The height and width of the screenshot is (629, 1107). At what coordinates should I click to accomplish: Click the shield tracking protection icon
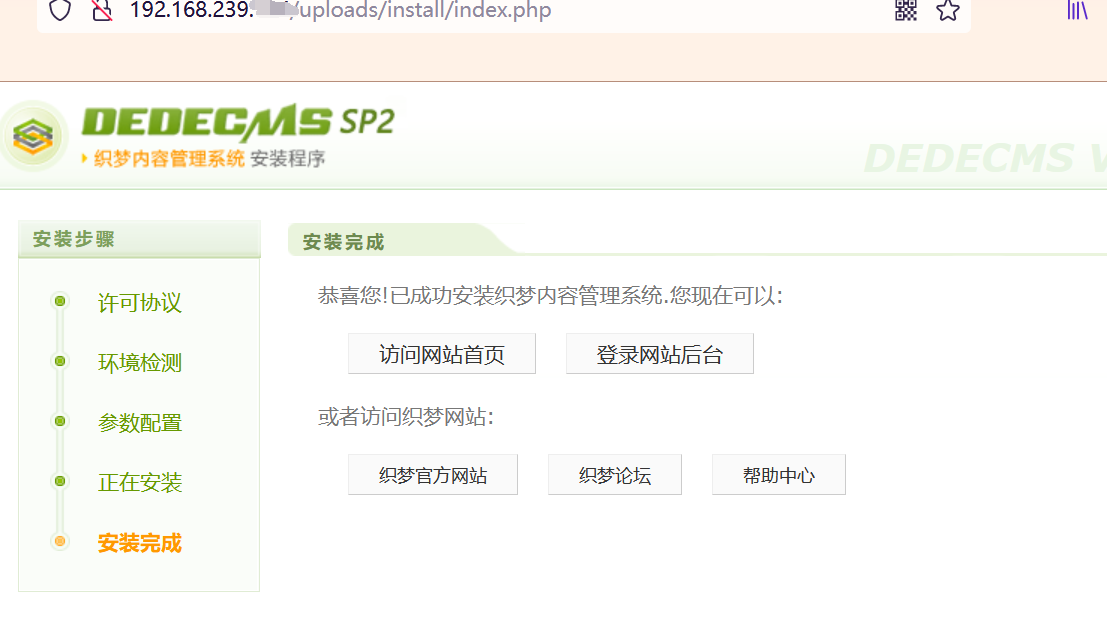coord(60,10)
